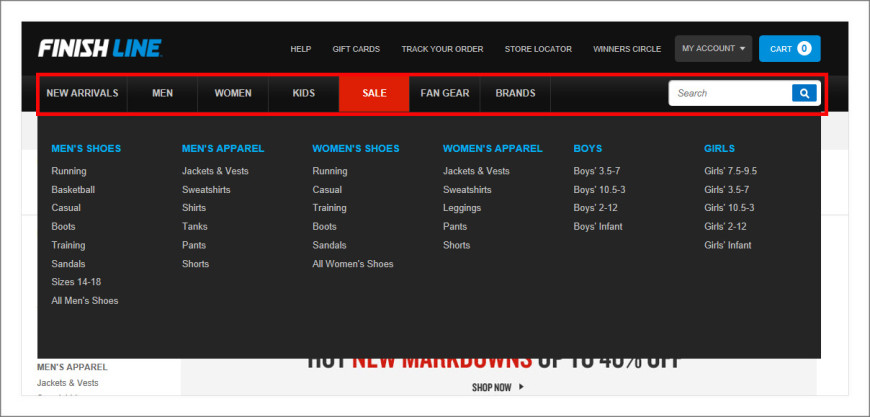This screenshot has width=870, height=417.
Task: Click into the Search input field
Action: (x=730, y=93)
